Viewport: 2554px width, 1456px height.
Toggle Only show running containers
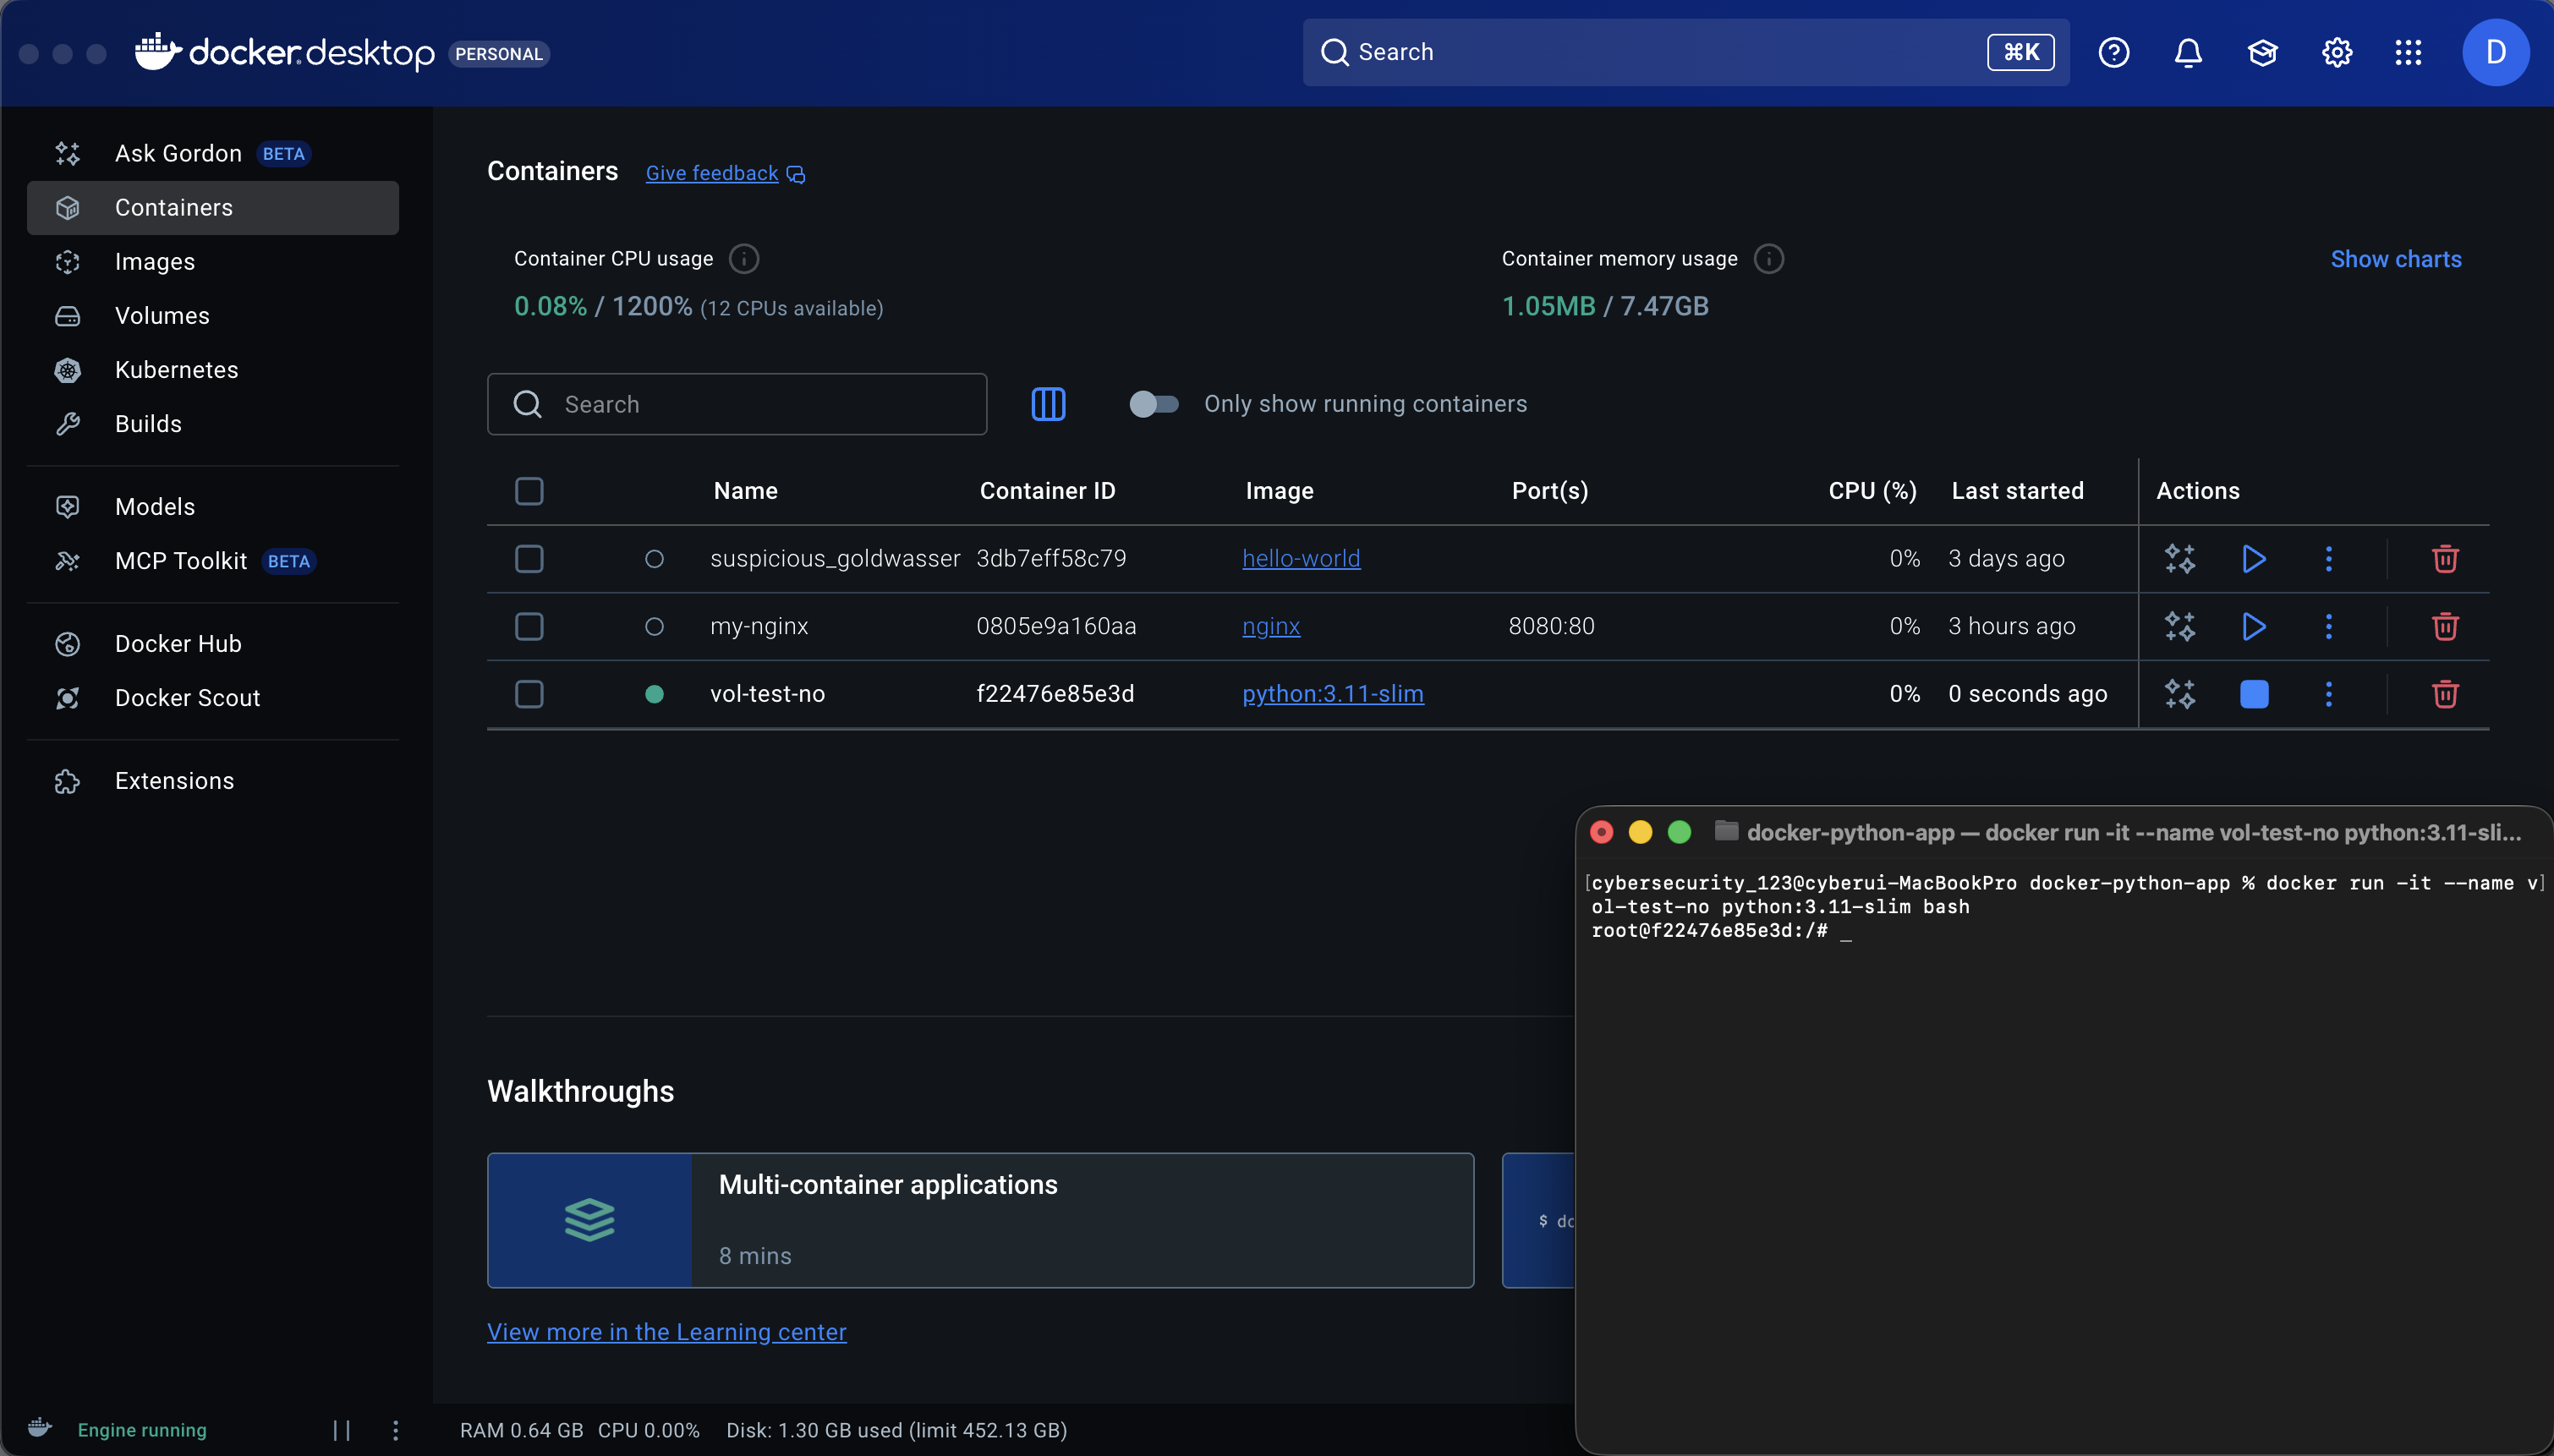(x=1153, y=404)
